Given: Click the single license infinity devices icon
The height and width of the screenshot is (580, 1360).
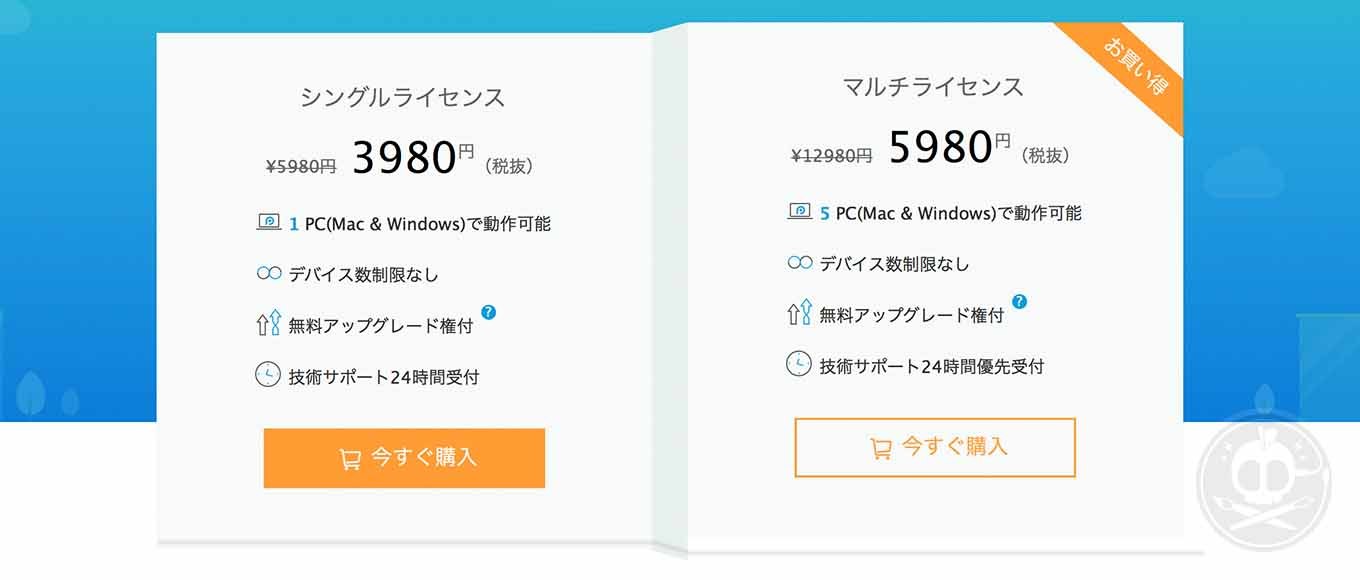Looking at the screenshot, I should (x=268, y=274).
